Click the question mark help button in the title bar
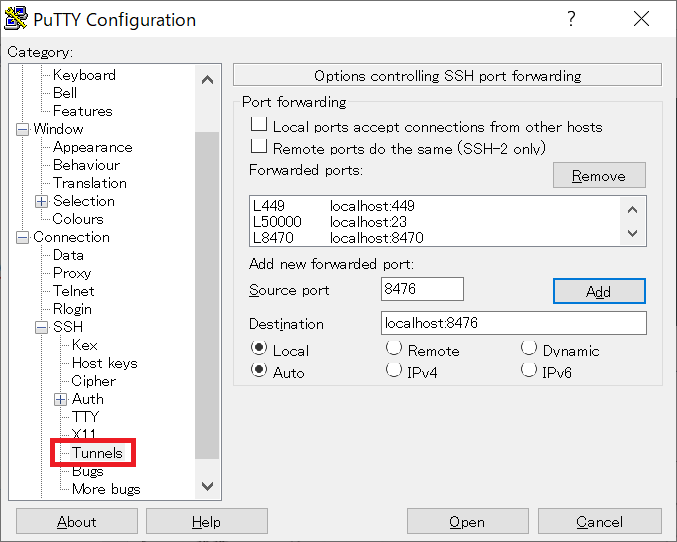This screenshot has height=542, width=677. (x=571, y=19)
